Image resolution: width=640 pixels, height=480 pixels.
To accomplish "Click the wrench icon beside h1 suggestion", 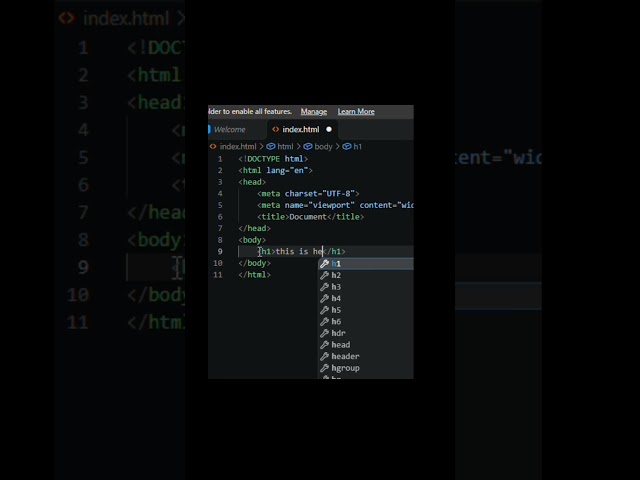I will coord(324,264).
